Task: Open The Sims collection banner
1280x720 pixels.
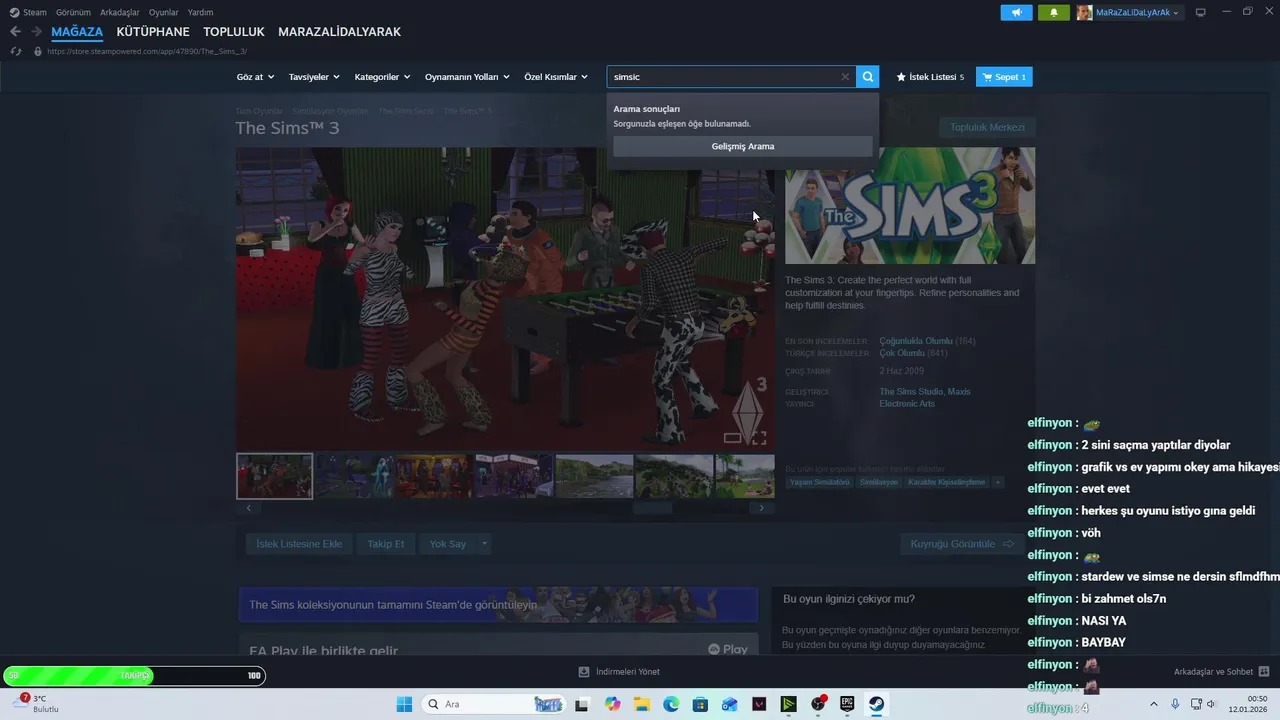Action: coord(498,605)
